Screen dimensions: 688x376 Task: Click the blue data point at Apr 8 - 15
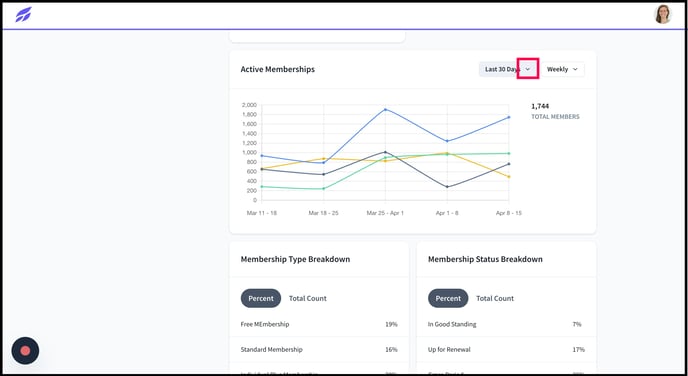point(509,117)
